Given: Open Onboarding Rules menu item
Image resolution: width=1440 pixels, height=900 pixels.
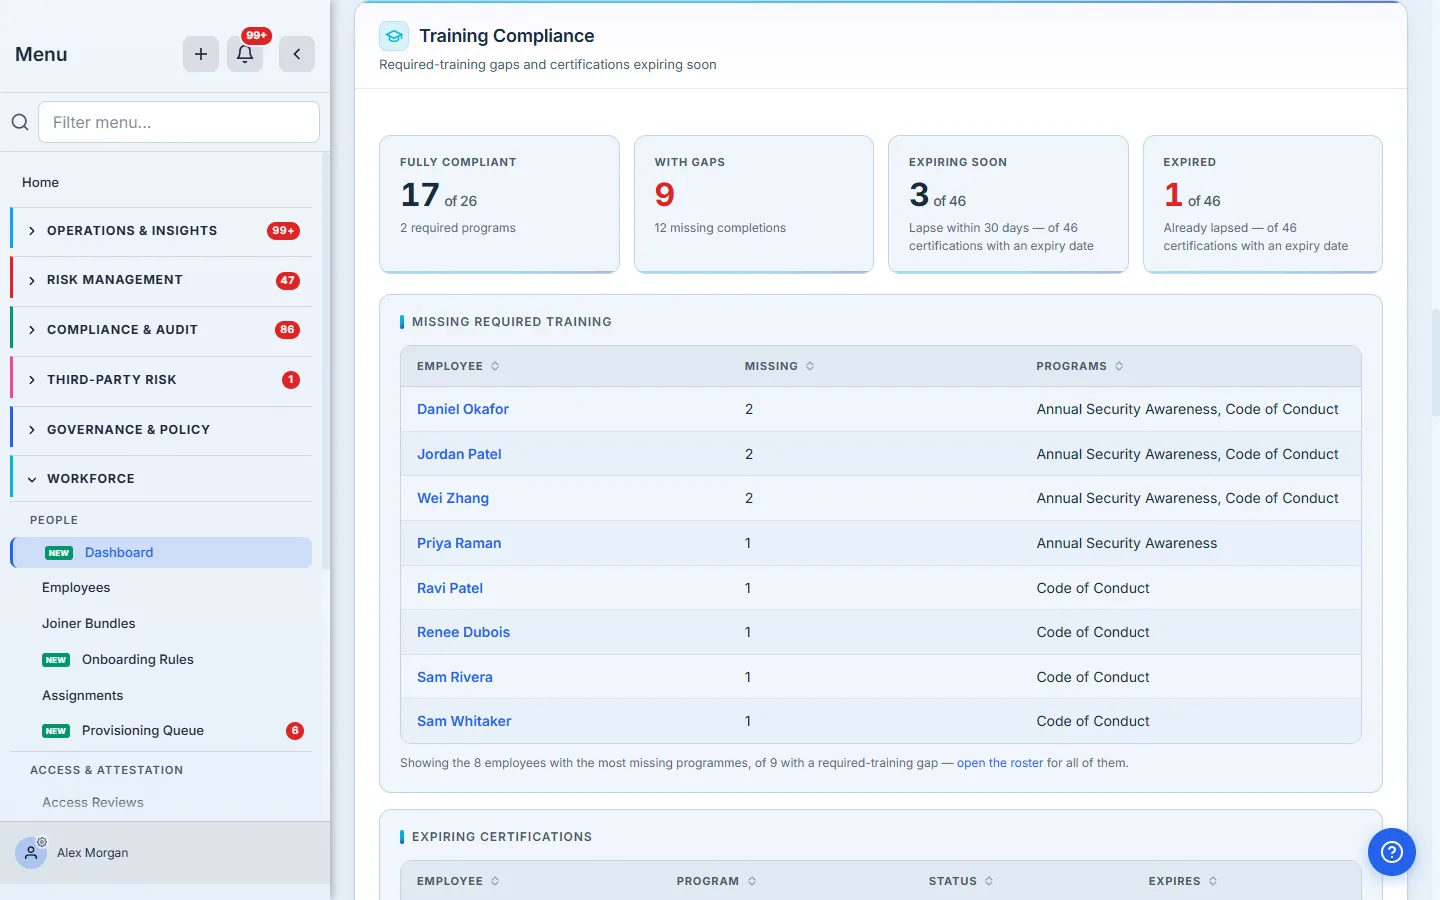Looking at the screenshot, I should pyautogui.click(x=137, y=660).
